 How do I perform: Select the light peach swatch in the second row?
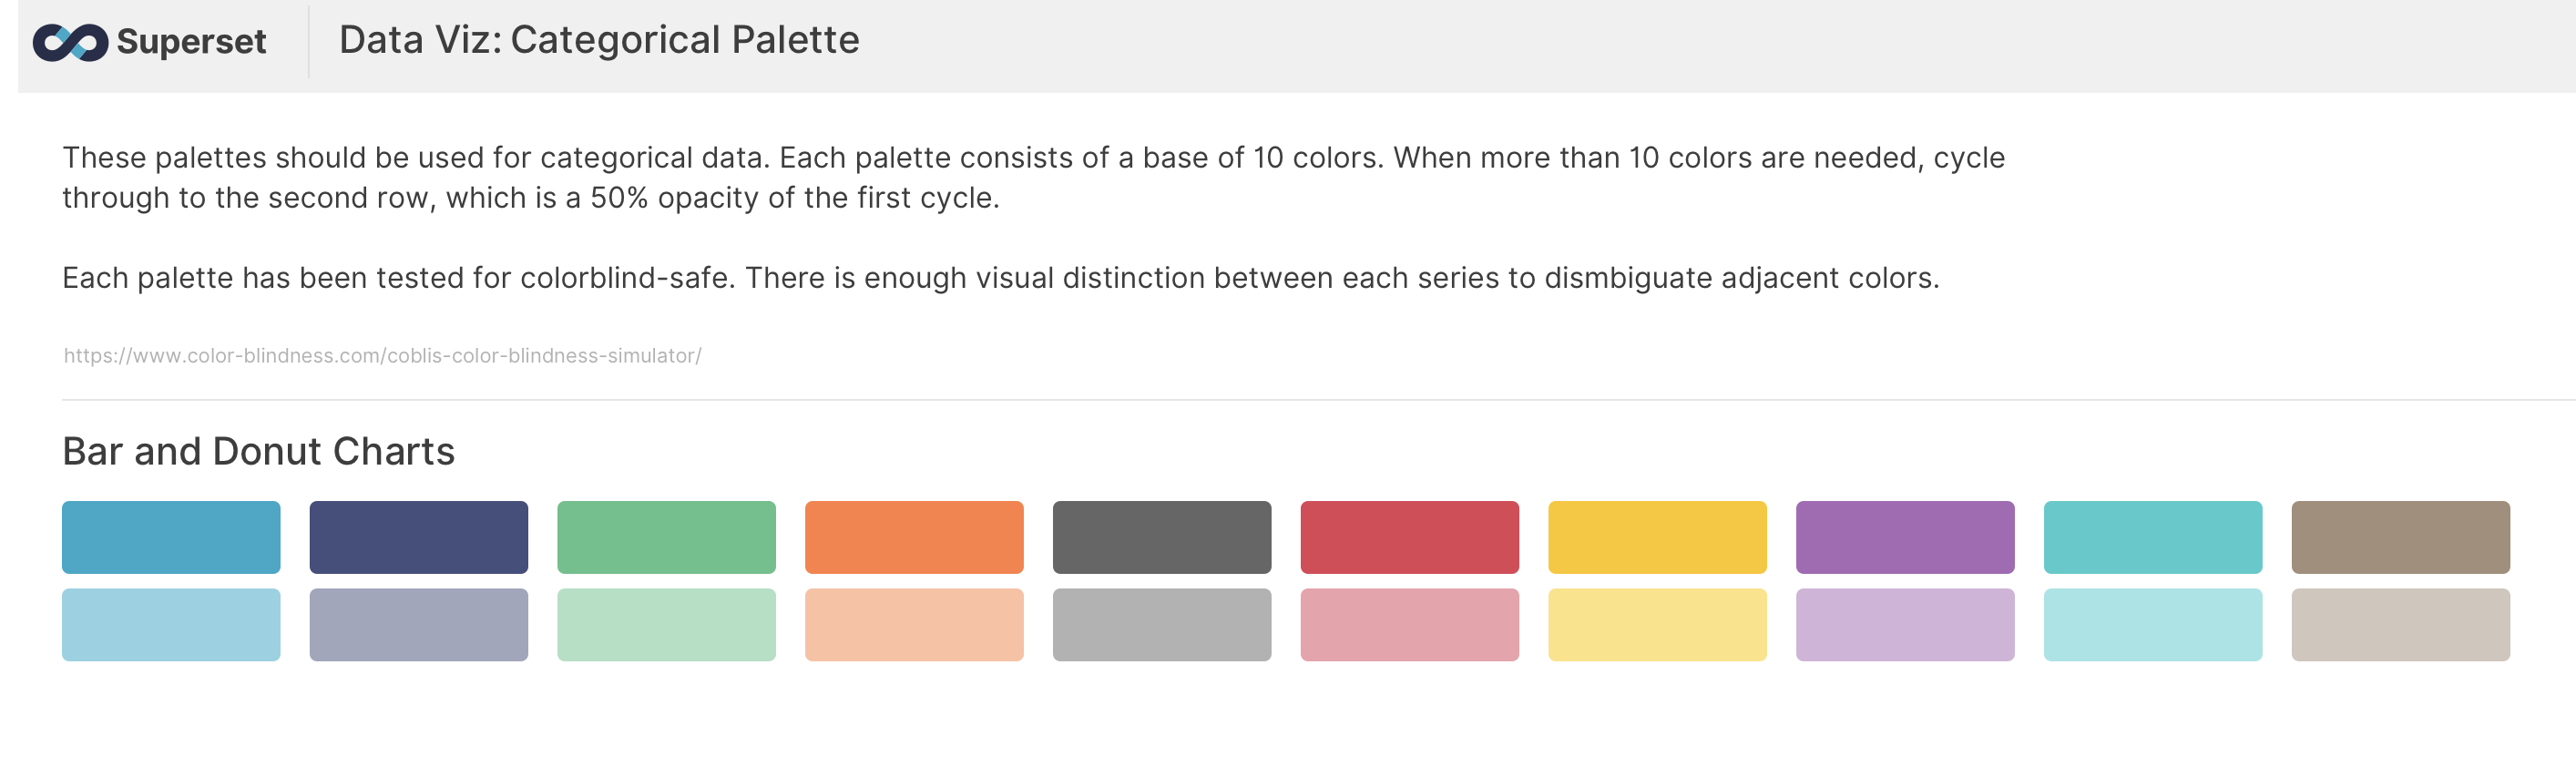tap(914, 625)
